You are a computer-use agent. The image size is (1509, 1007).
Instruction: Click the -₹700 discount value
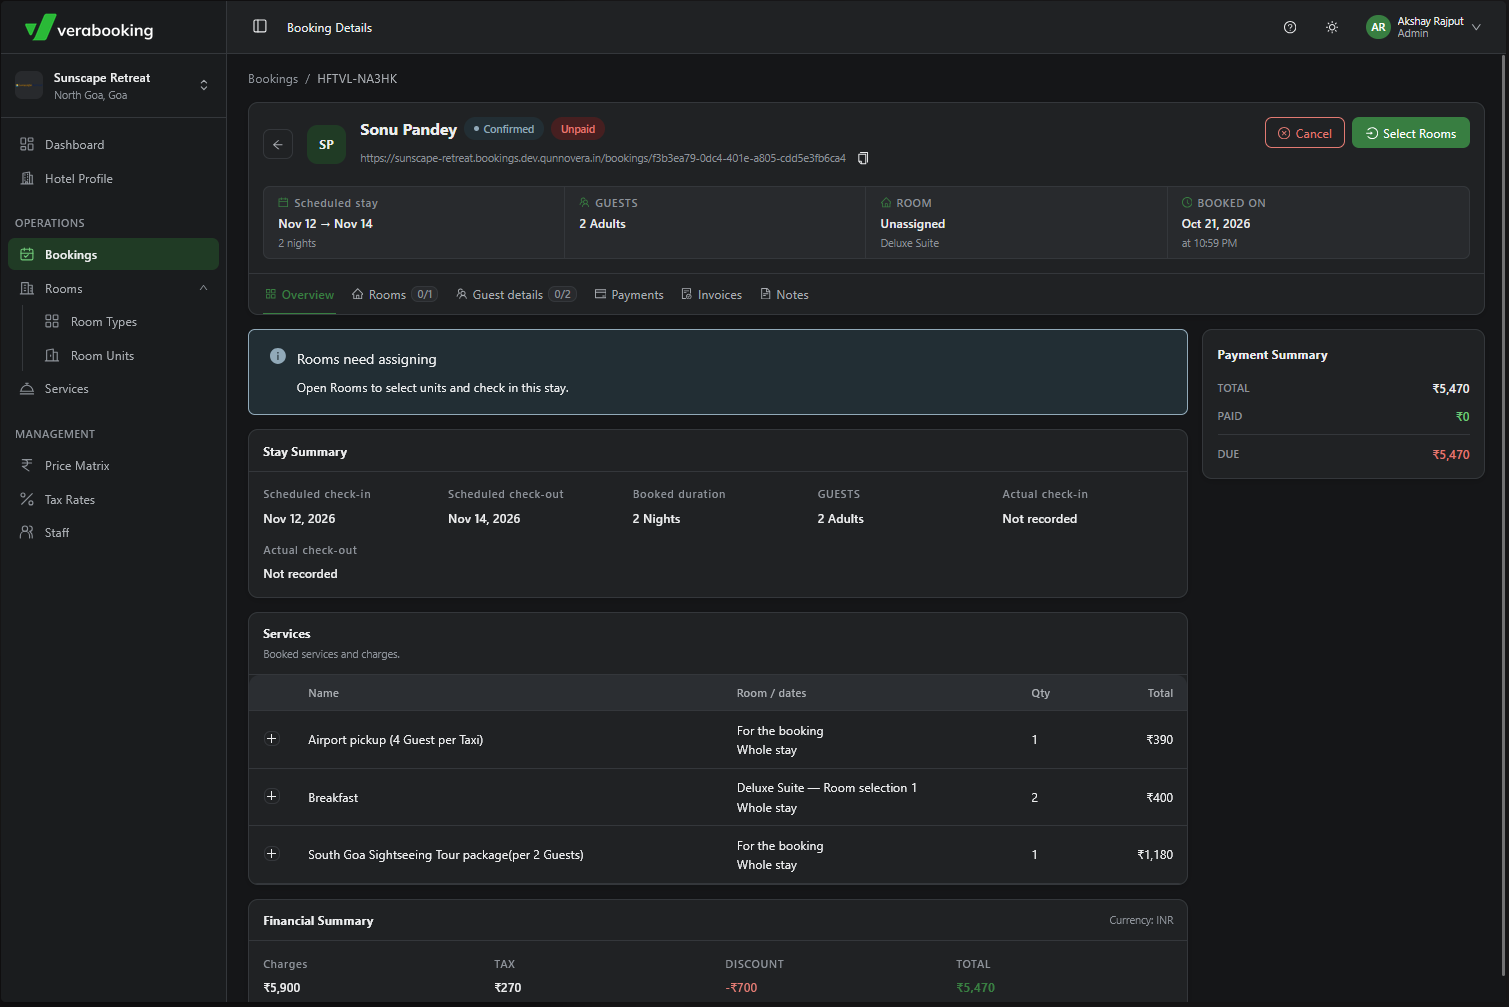point(741,988)
